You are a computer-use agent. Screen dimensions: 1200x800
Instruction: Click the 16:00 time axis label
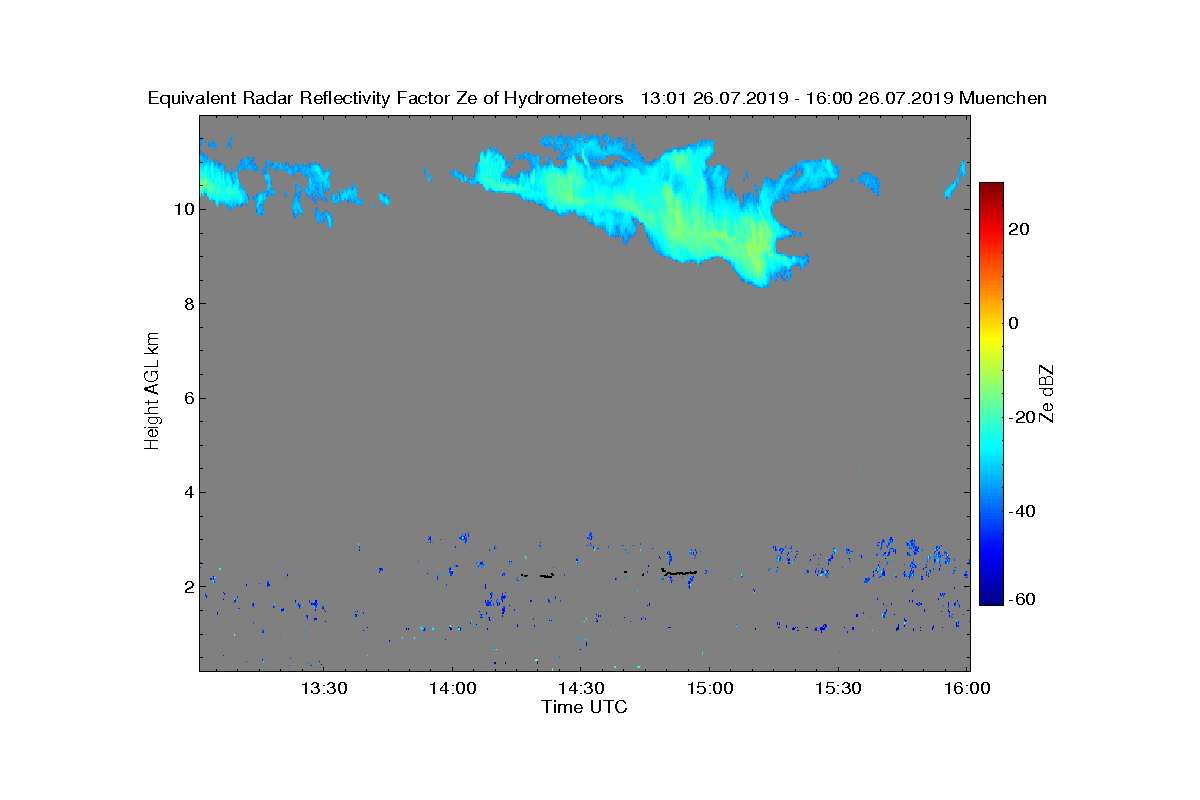tap(967, 688)
